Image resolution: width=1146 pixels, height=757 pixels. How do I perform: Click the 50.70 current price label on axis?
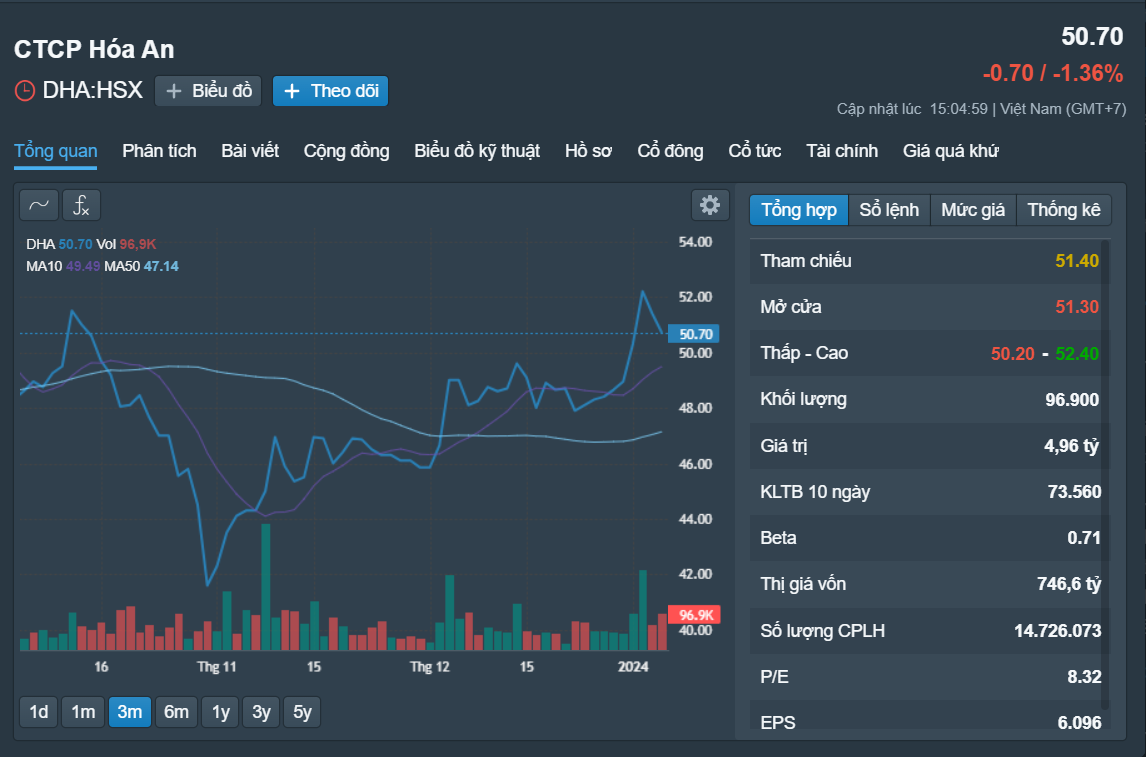click(x=694, y=334)
